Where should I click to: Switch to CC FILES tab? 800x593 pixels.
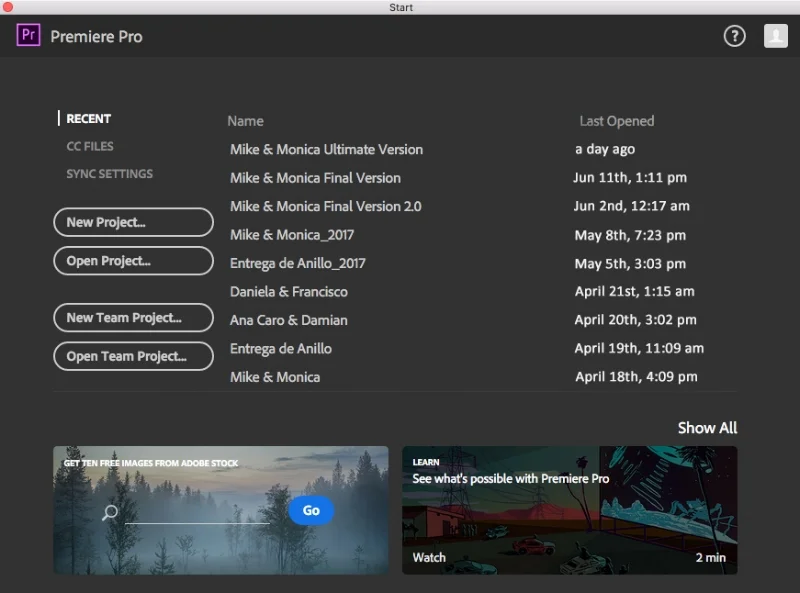tap(90, 146)
